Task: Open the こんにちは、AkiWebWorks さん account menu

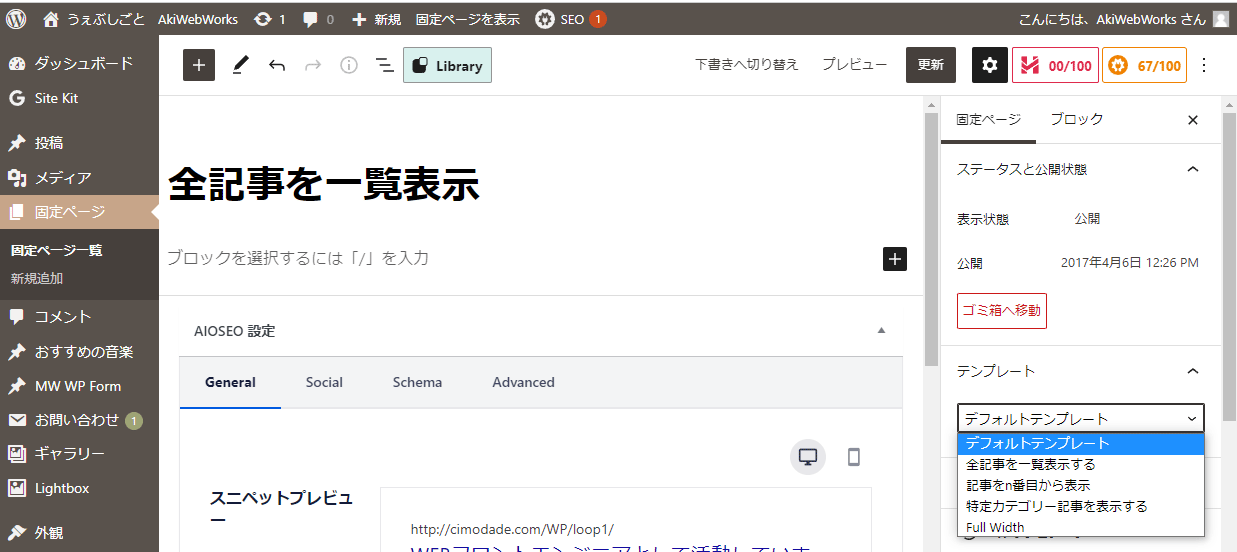Action: pyautogui.click(x=1124, y=19)
